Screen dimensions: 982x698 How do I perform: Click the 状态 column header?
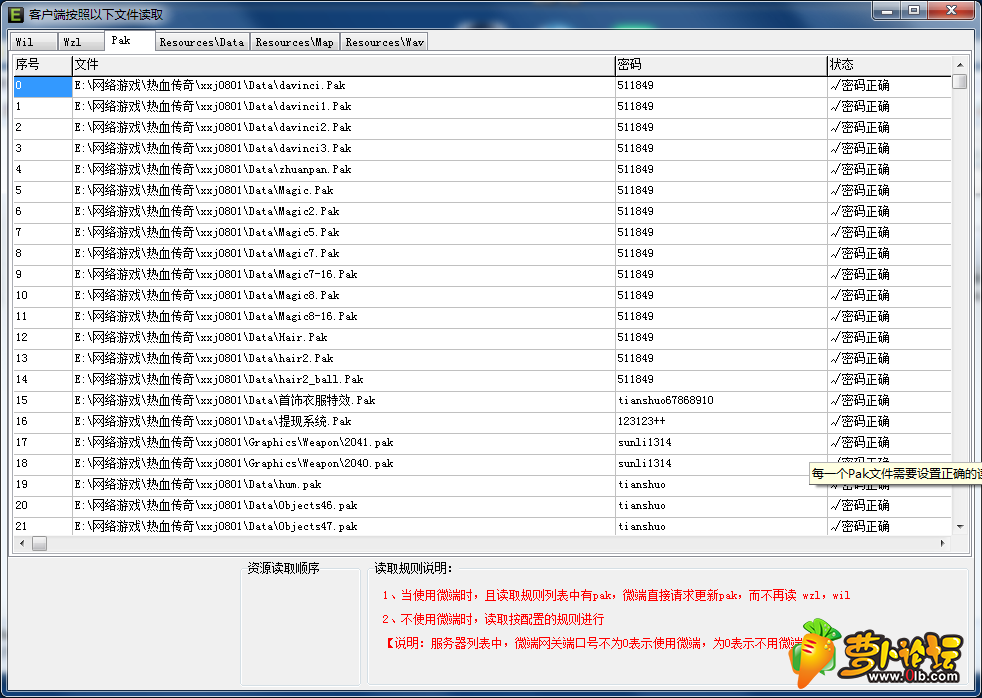[889, 64]
